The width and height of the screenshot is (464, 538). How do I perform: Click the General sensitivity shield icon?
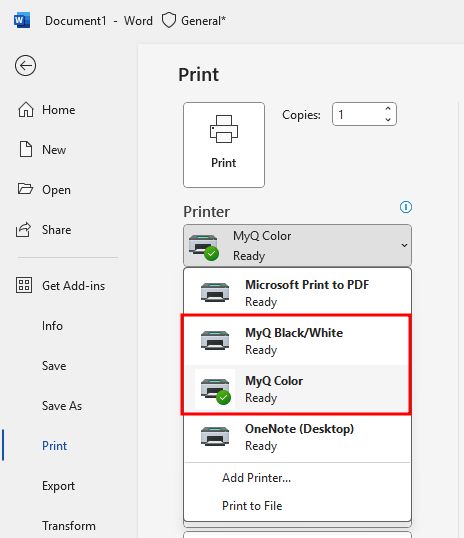coord(169,21)
